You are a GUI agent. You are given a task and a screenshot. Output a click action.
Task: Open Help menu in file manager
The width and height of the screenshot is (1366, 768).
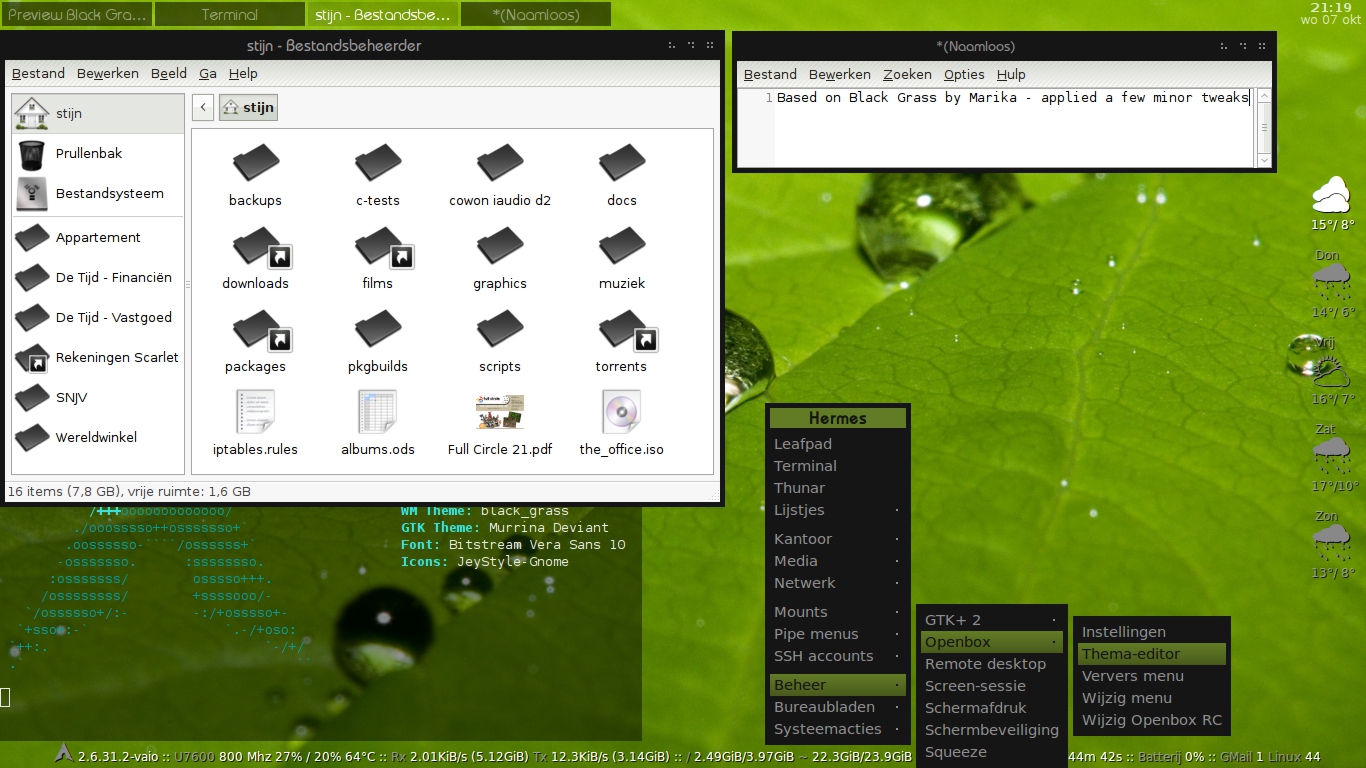[243, 74]
